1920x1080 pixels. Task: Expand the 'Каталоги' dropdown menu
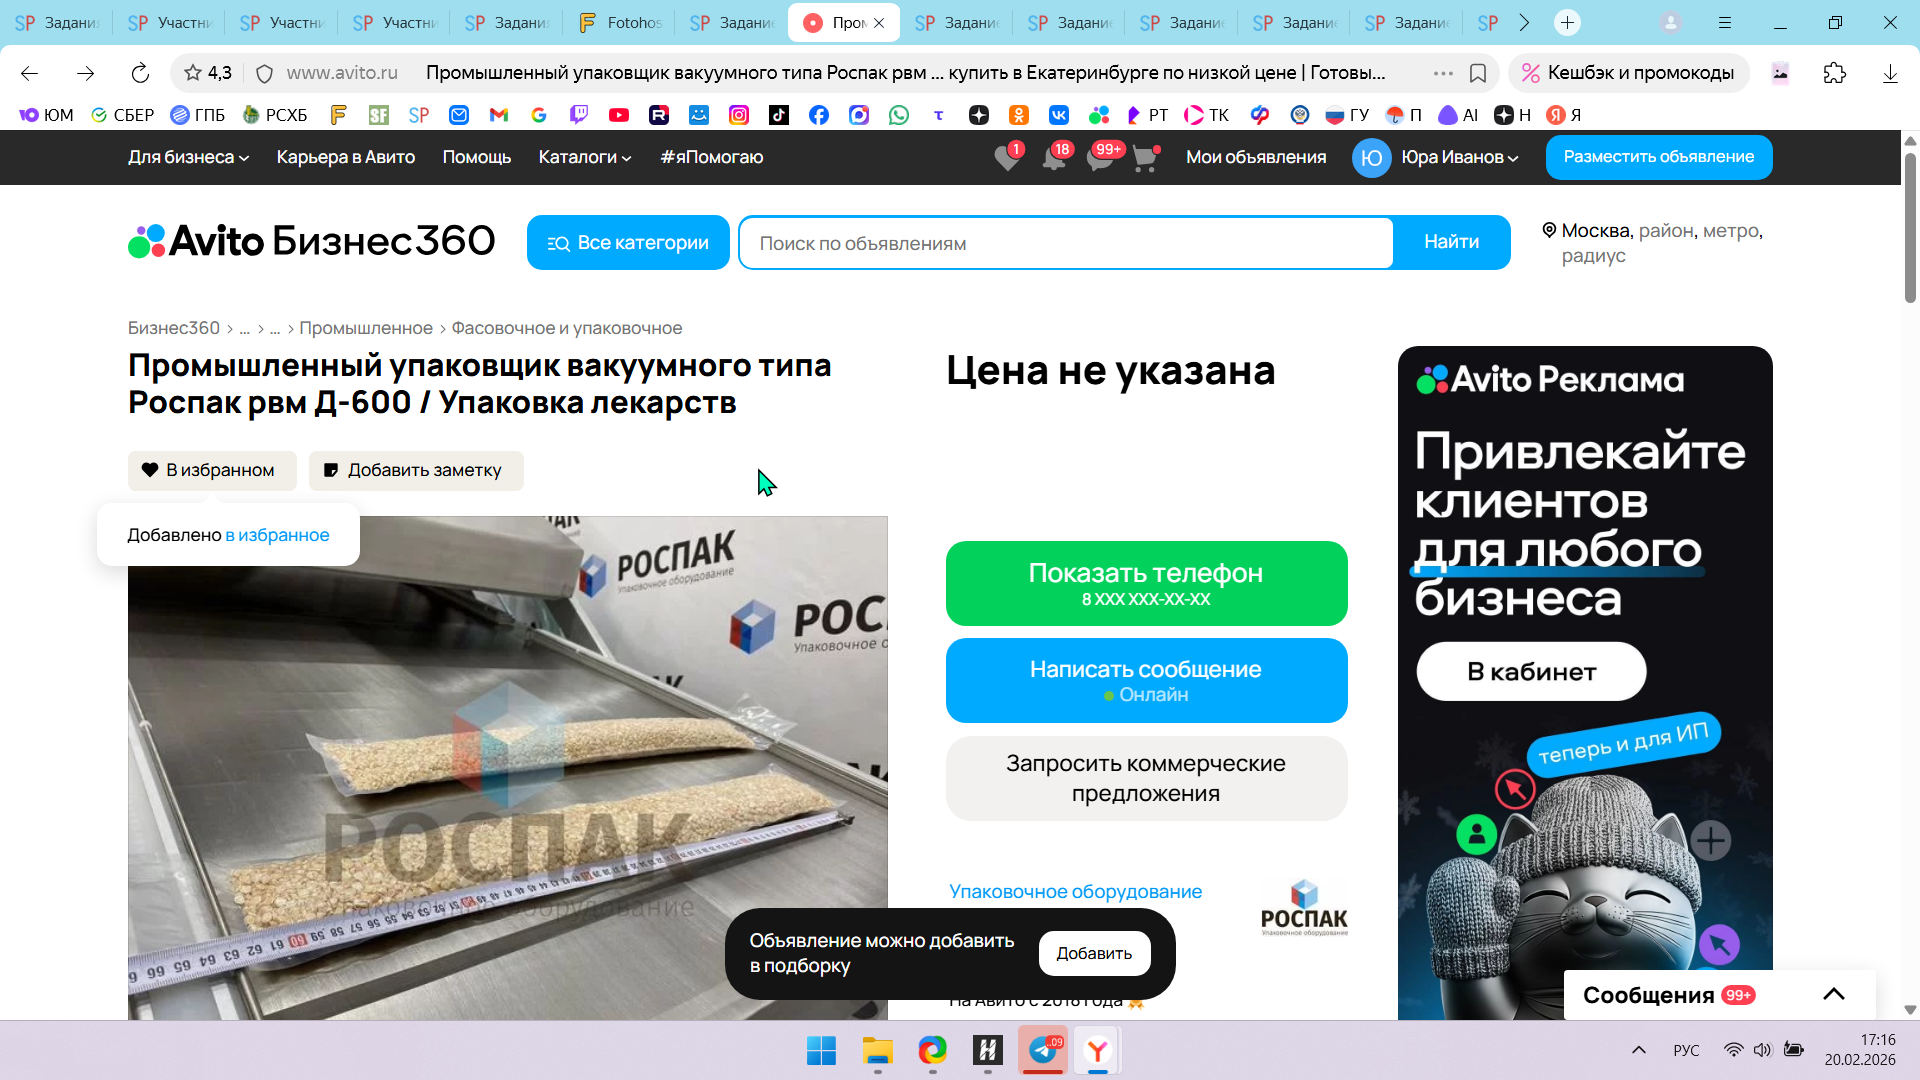[x=585, y=157]
